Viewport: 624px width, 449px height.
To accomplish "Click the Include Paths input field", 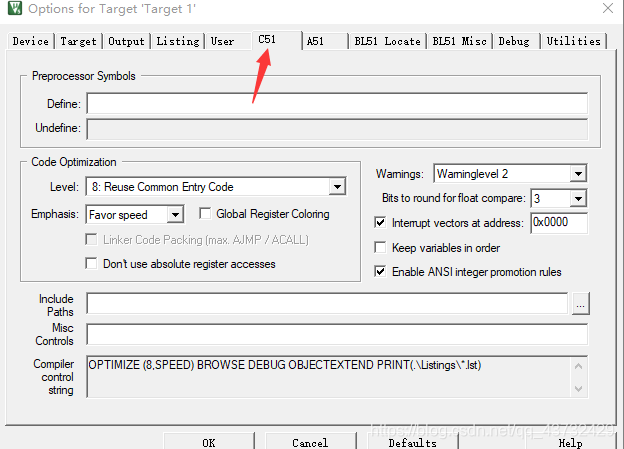I will [327, 303].
